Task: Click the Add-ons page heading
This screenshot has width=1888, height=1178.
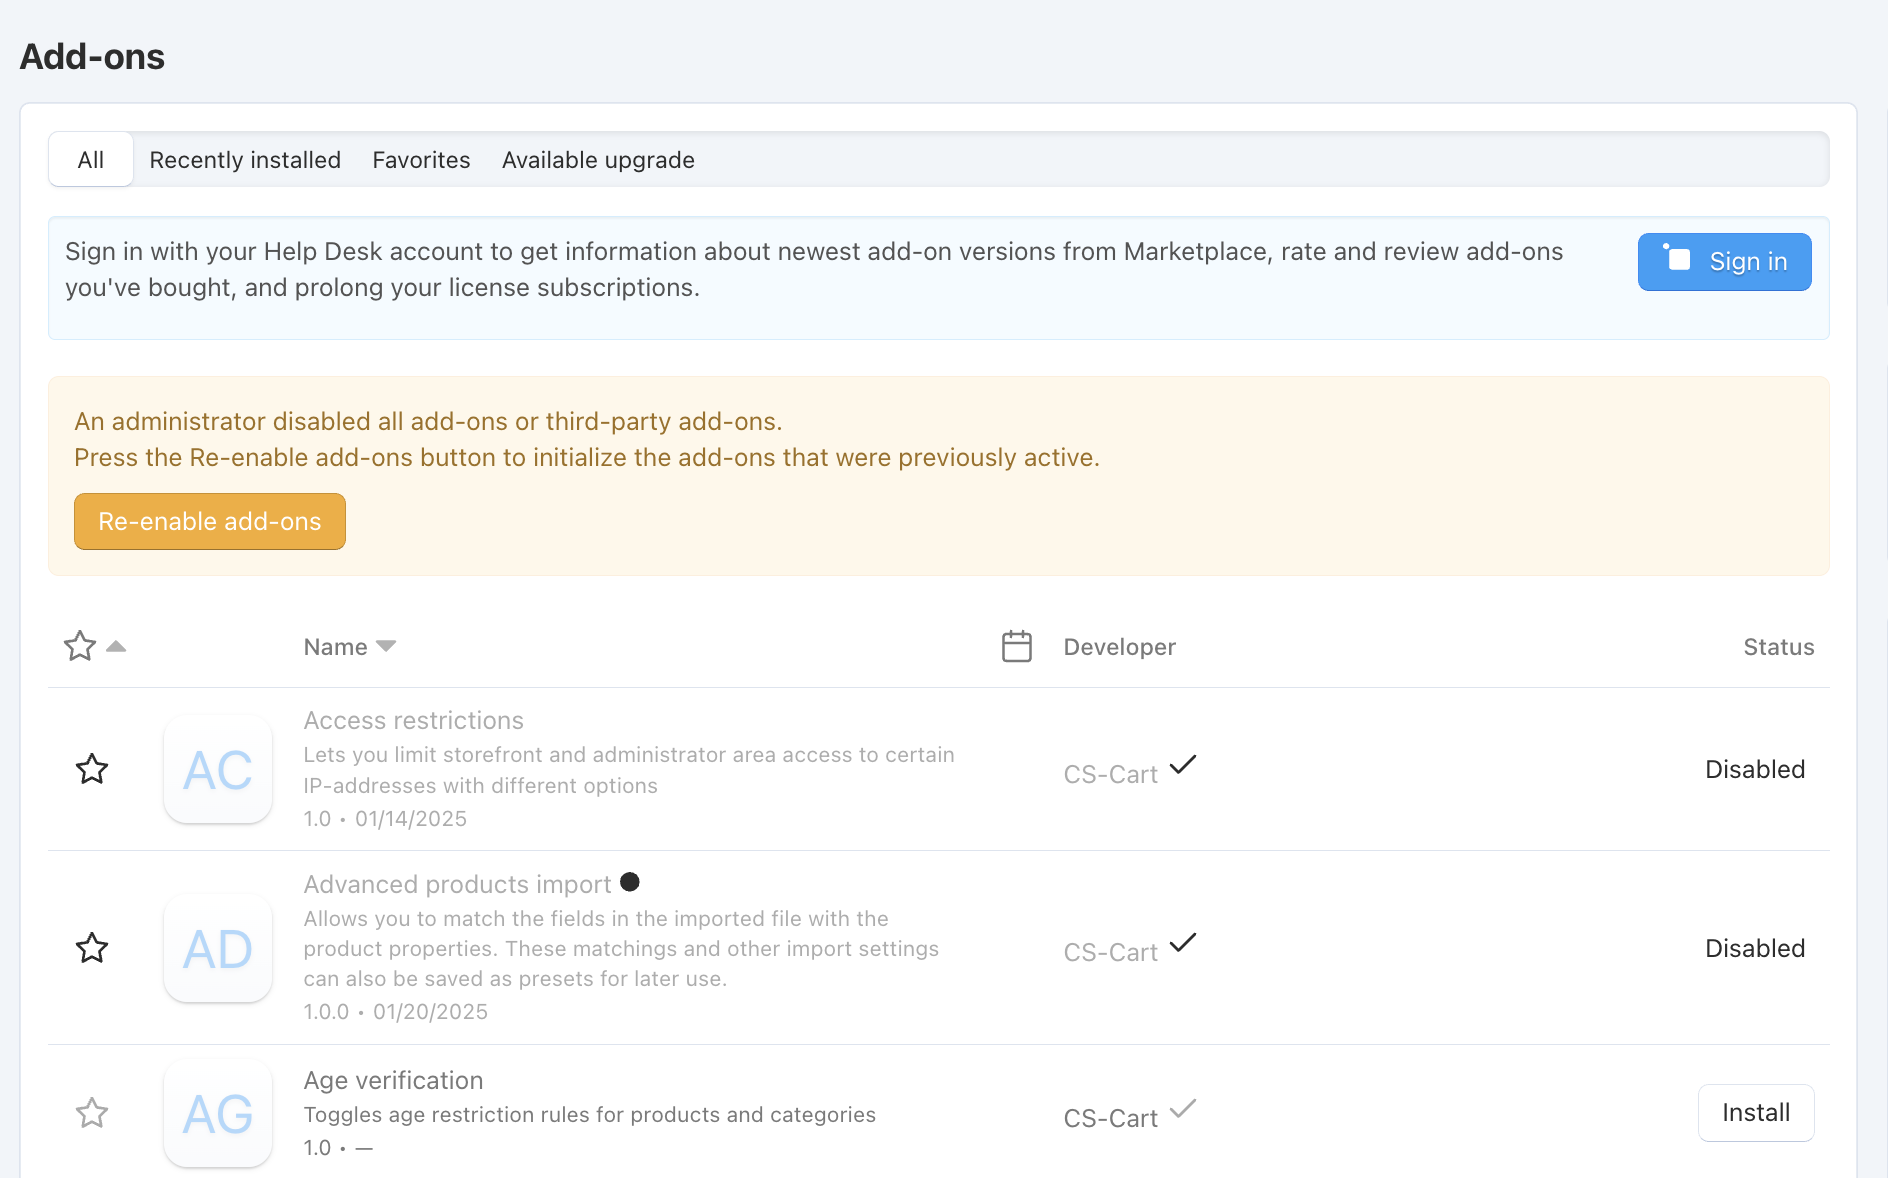Action: 92,57
